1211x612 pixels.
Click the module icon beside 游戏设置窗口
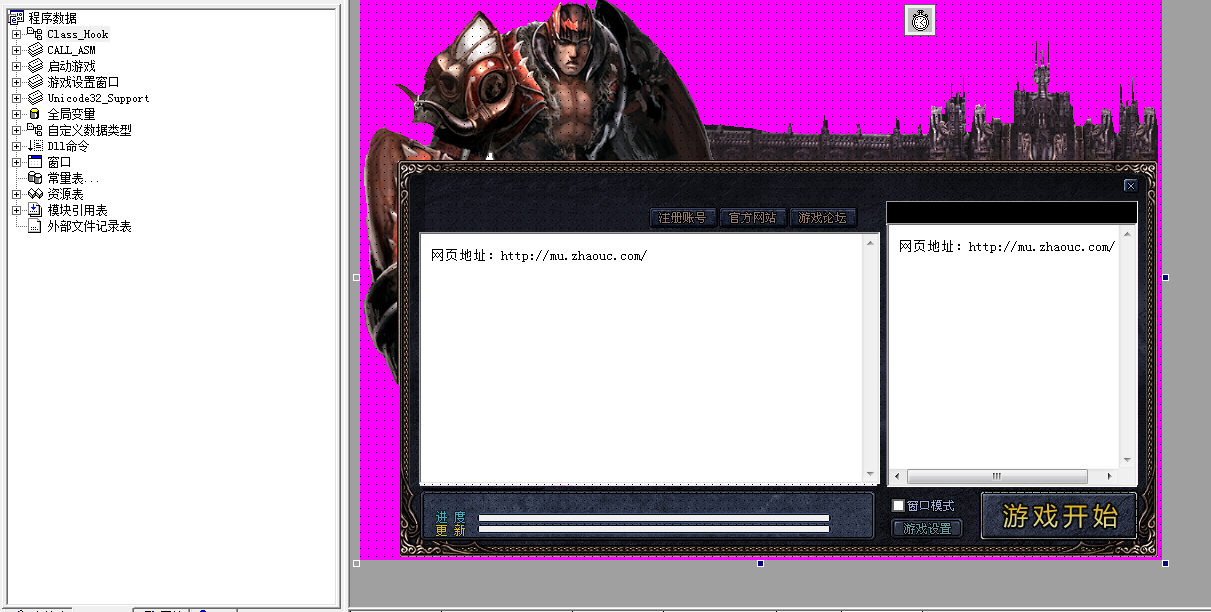tap(35, 82)
